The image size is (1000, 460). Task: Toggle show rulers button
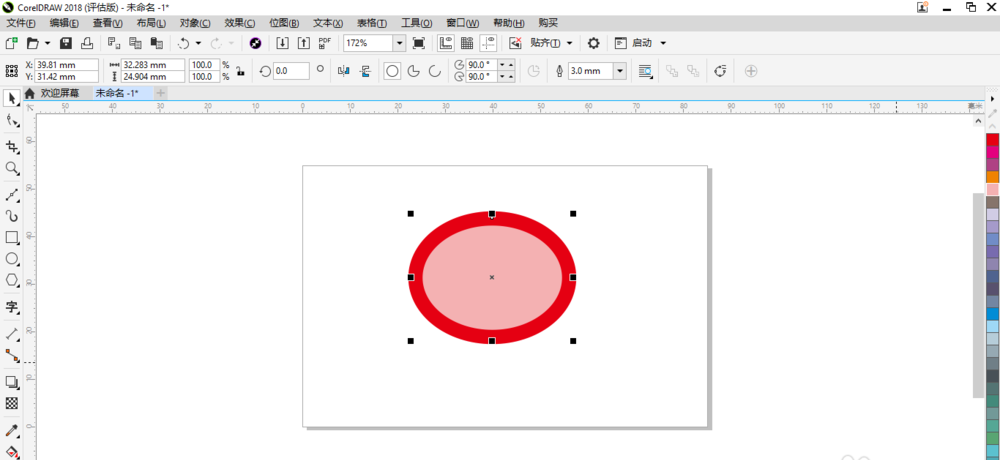click(x=445, y=43)
